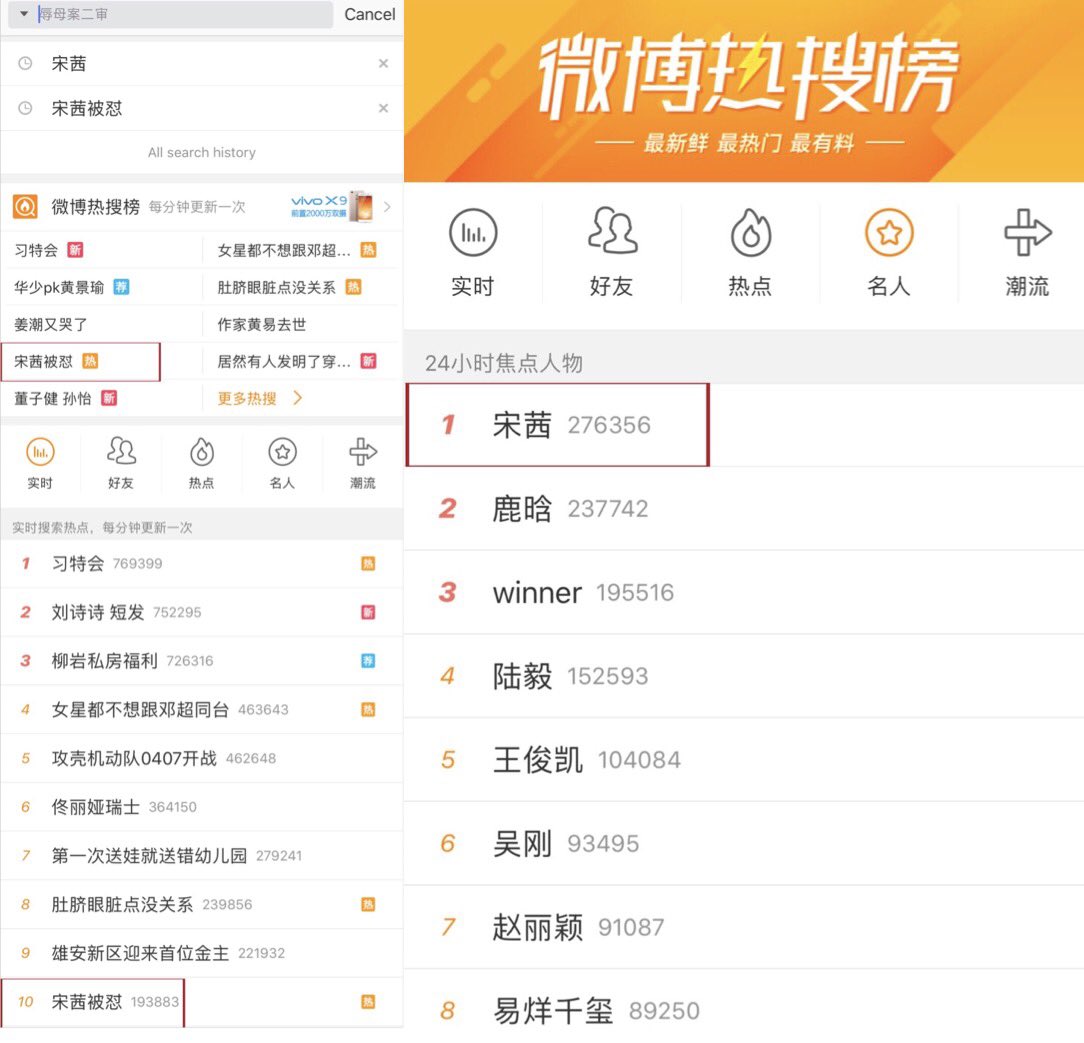Screen dimensions: 1084x1043
Task: Open rank 9 topic 雄安新区迎来首位金主
Action: pyautogui.click(x=201, y=953)
